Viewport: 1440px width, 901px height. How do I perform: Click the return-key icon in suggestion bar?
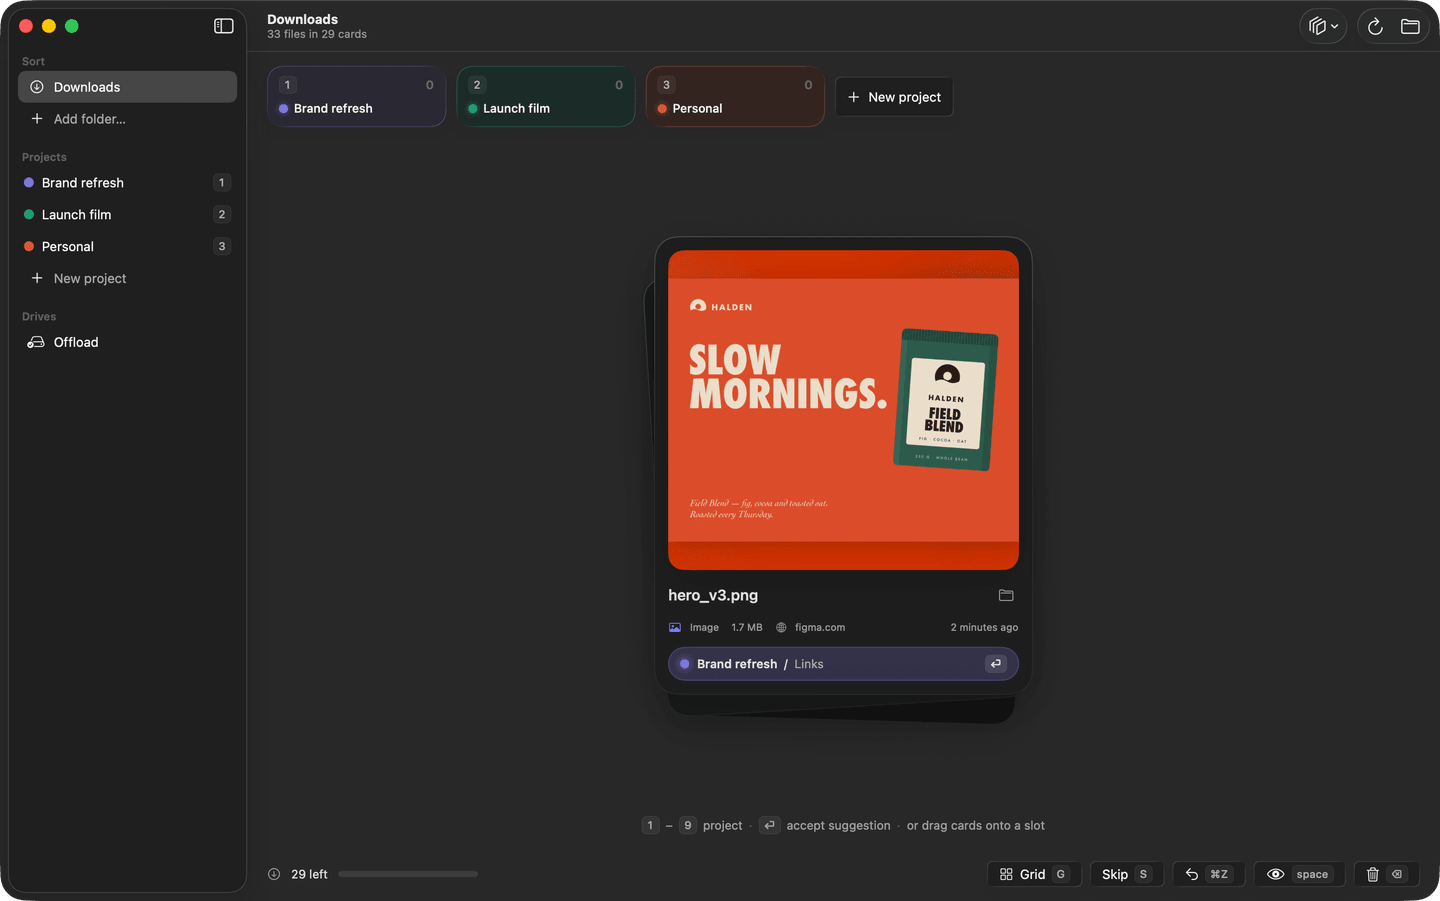[x=996, y=664]
